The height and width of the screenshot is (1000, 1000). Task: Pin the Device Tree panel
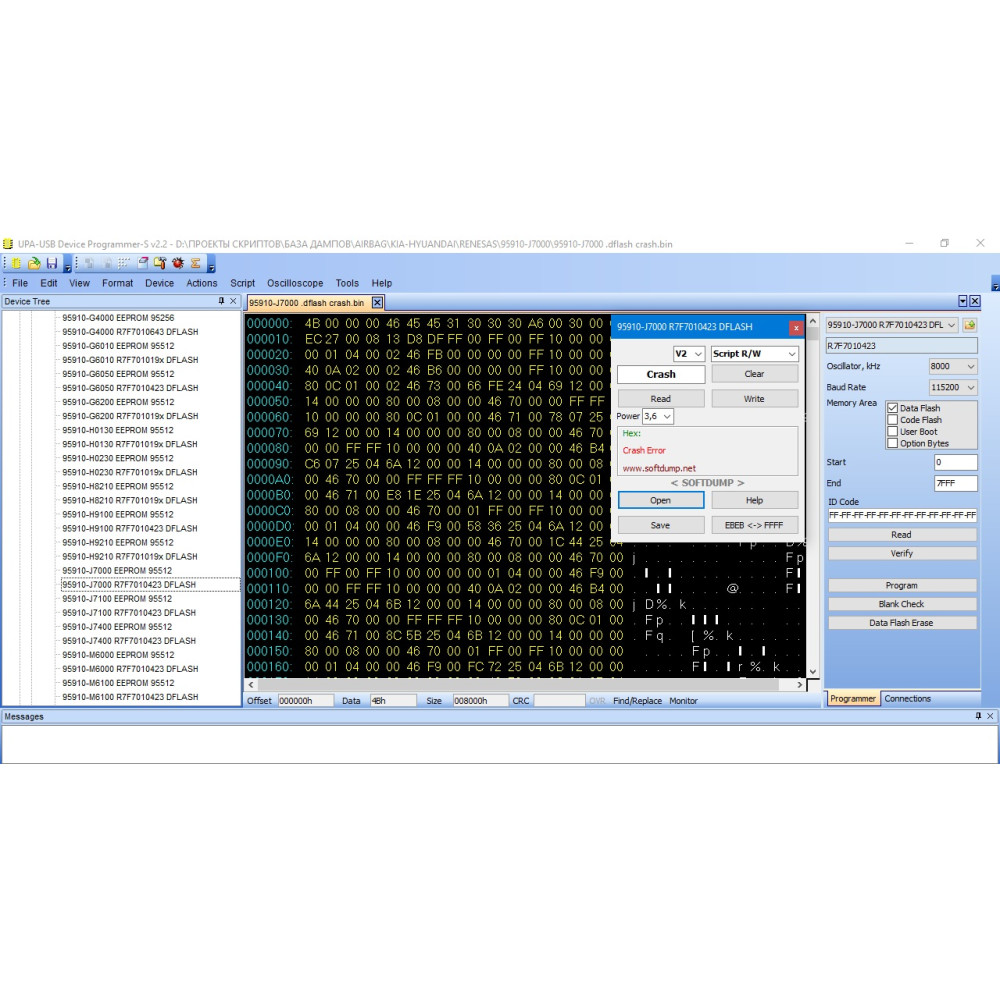221,301
